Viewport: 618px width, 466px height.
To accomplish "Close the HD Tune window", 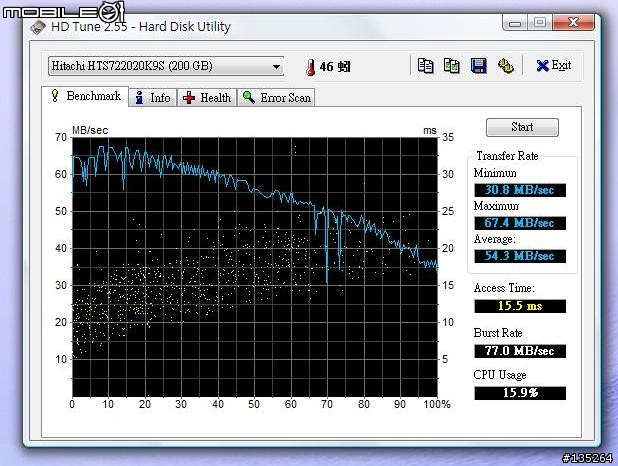I will pos(573,22).
